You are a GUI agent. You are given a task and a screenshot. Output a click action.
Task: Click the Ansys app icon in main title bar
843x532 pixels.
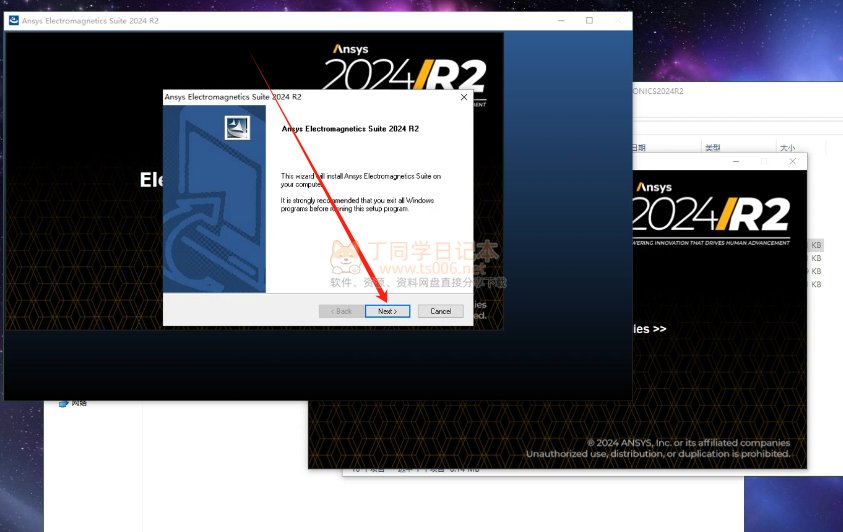point(13,20)
